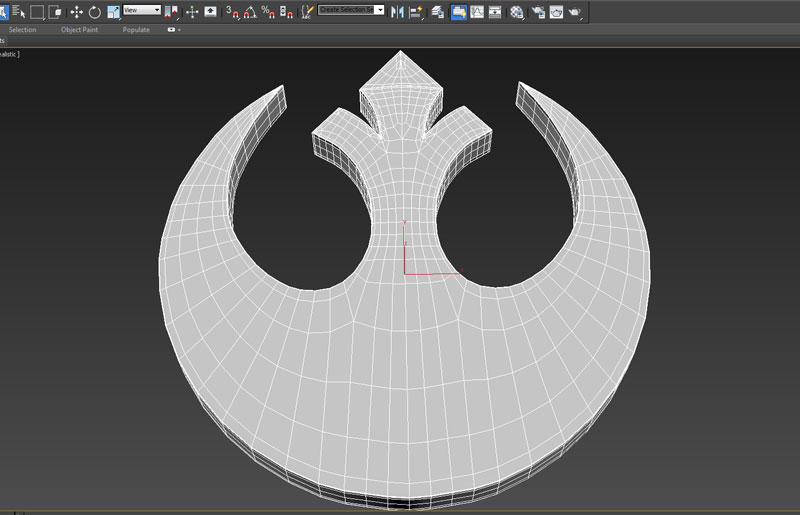The width and height of the screenshot is (800, 515).
Task: Render the scene with teapot Render Production
Action: (x=577, y=12)
